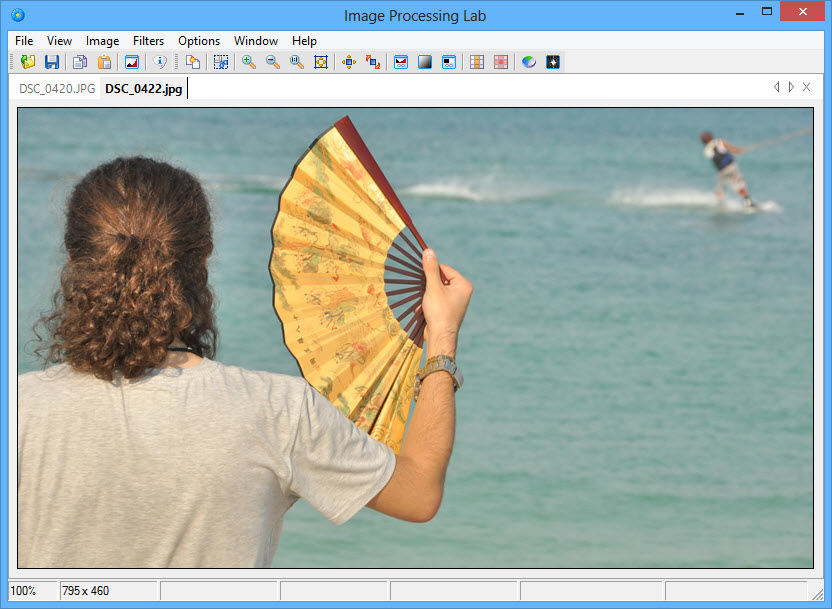Open the Window menu
This screenshot has width=832, height=609.
(256, 41)
